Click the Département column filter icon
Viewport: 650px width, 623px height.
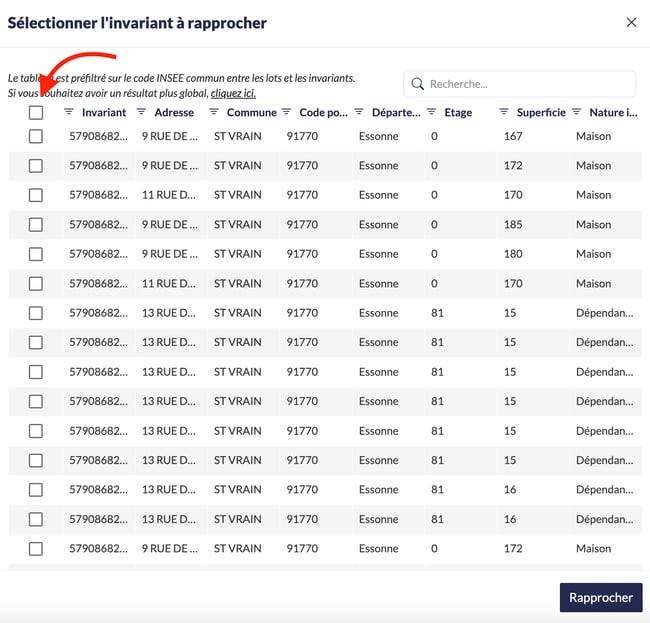(x=359, y=112)
